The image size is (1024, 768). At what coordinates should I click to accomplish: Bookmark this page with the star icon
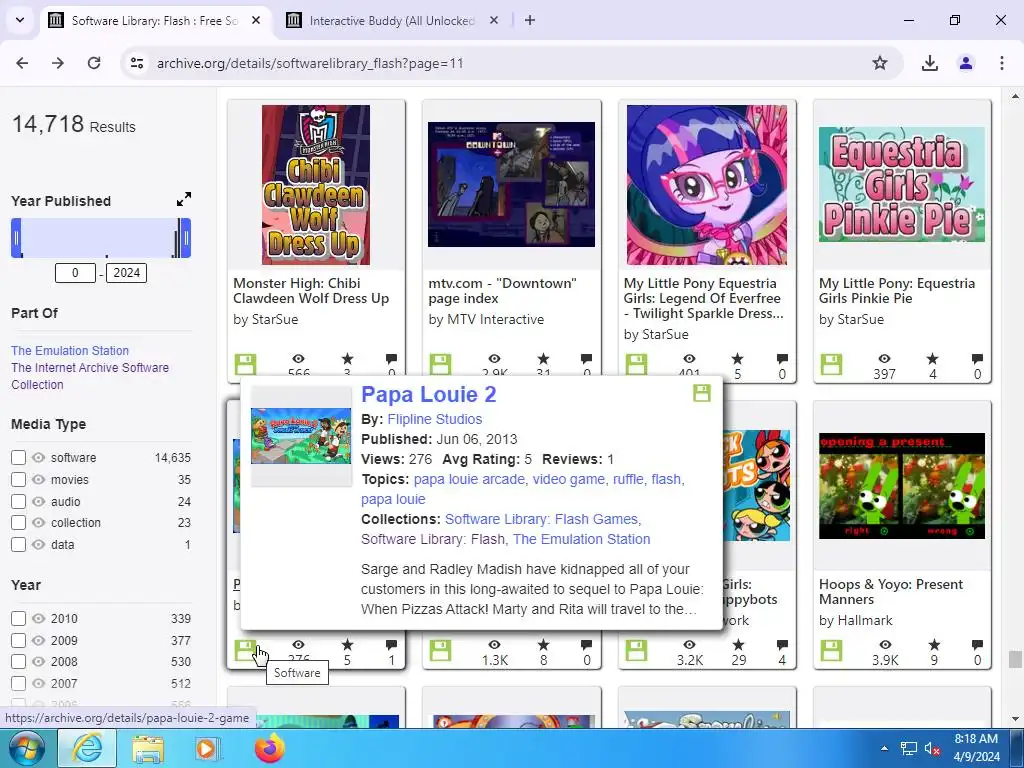coord(880,63)
